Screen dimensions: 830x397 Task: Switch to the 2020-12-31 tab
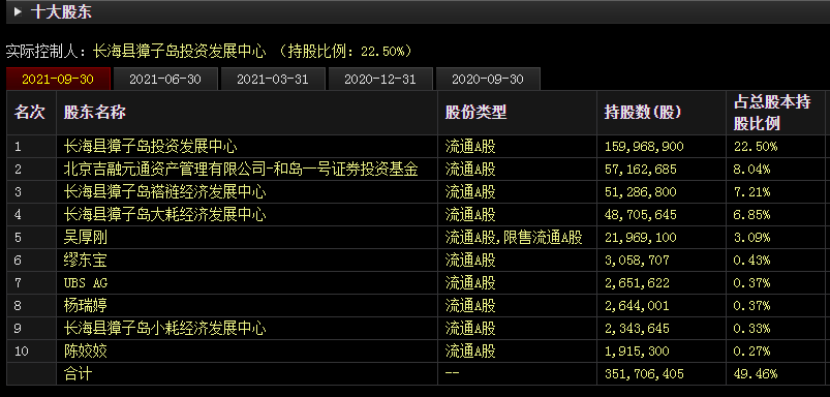tap(380, 79)
